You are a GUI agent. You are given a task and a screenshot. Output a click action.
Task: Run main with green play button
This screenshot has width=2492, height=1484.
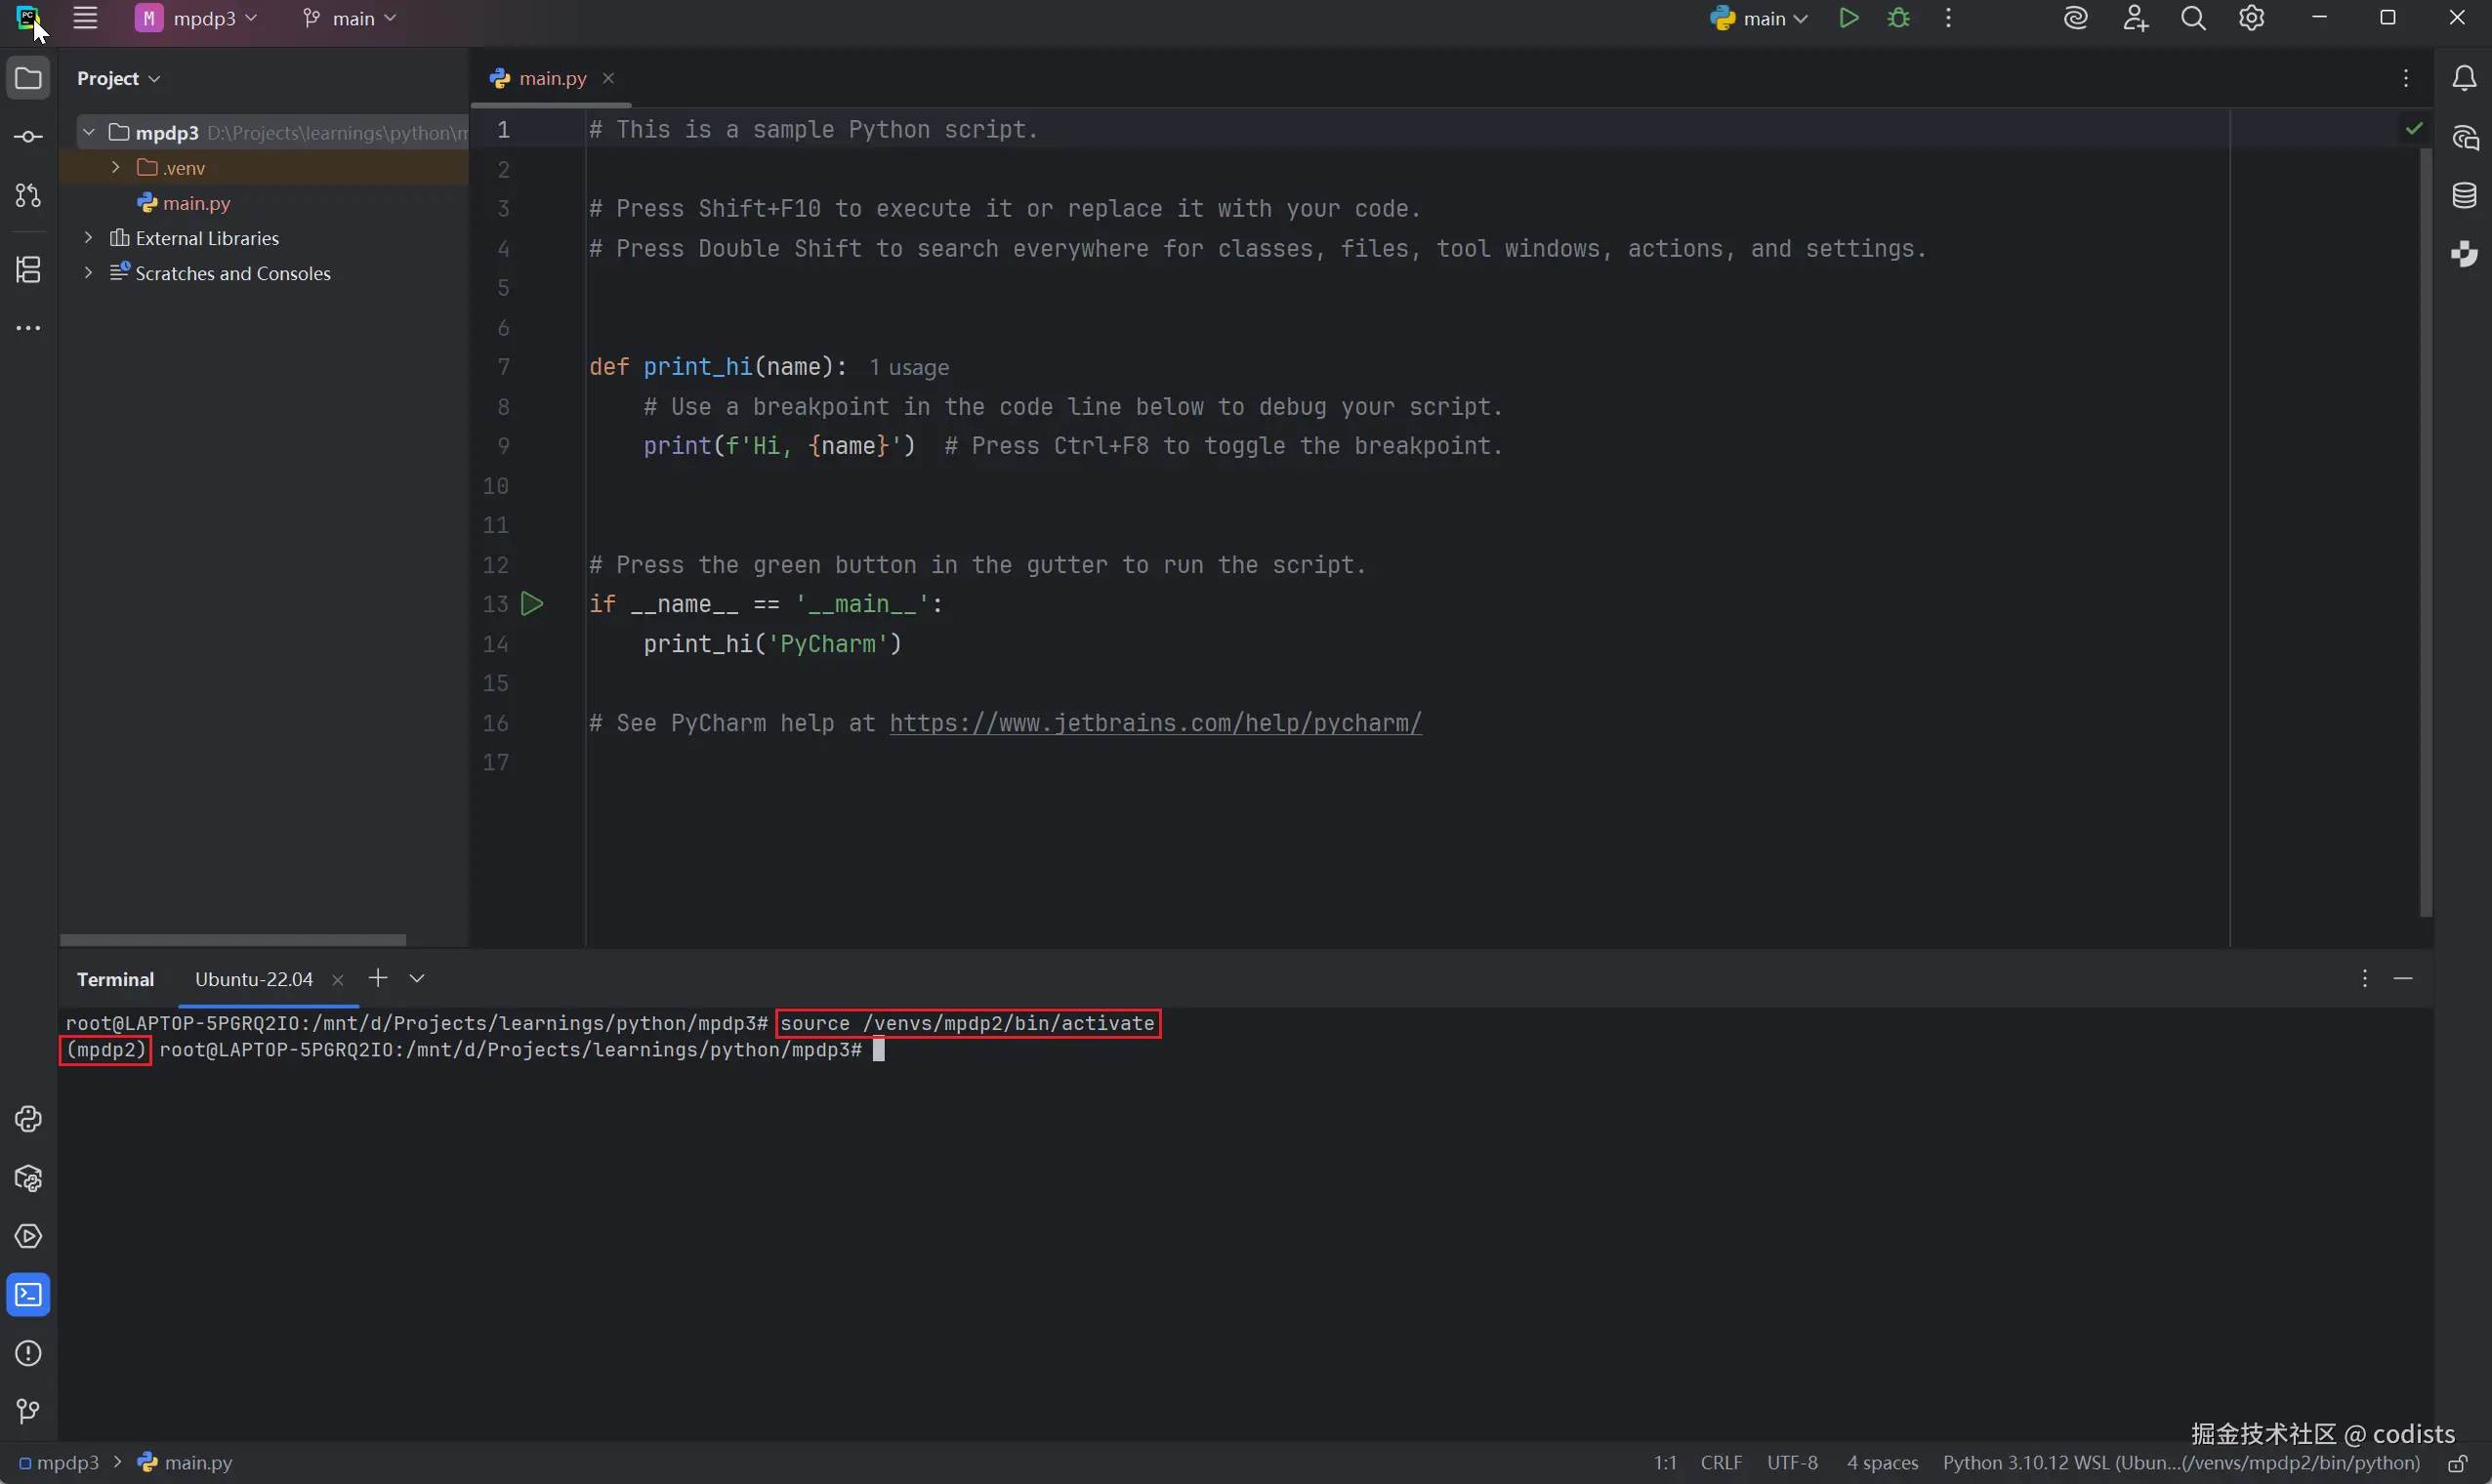[x=1848, y=19]
